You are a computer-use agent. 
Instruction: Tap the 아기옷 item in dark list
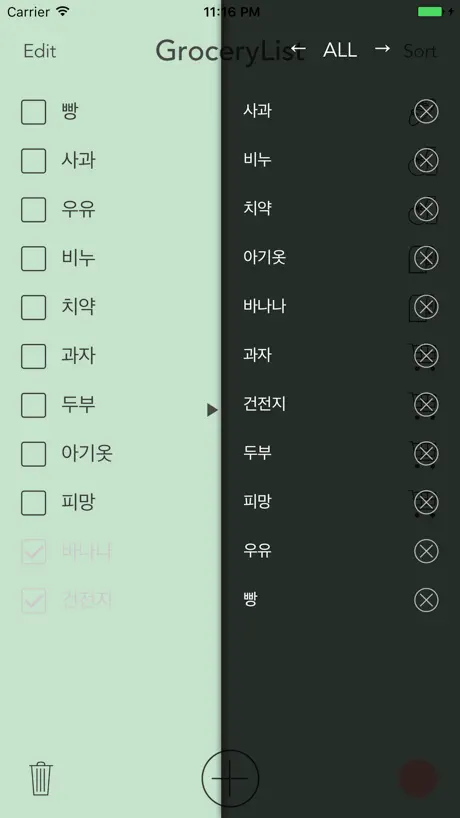pos(264,257)
